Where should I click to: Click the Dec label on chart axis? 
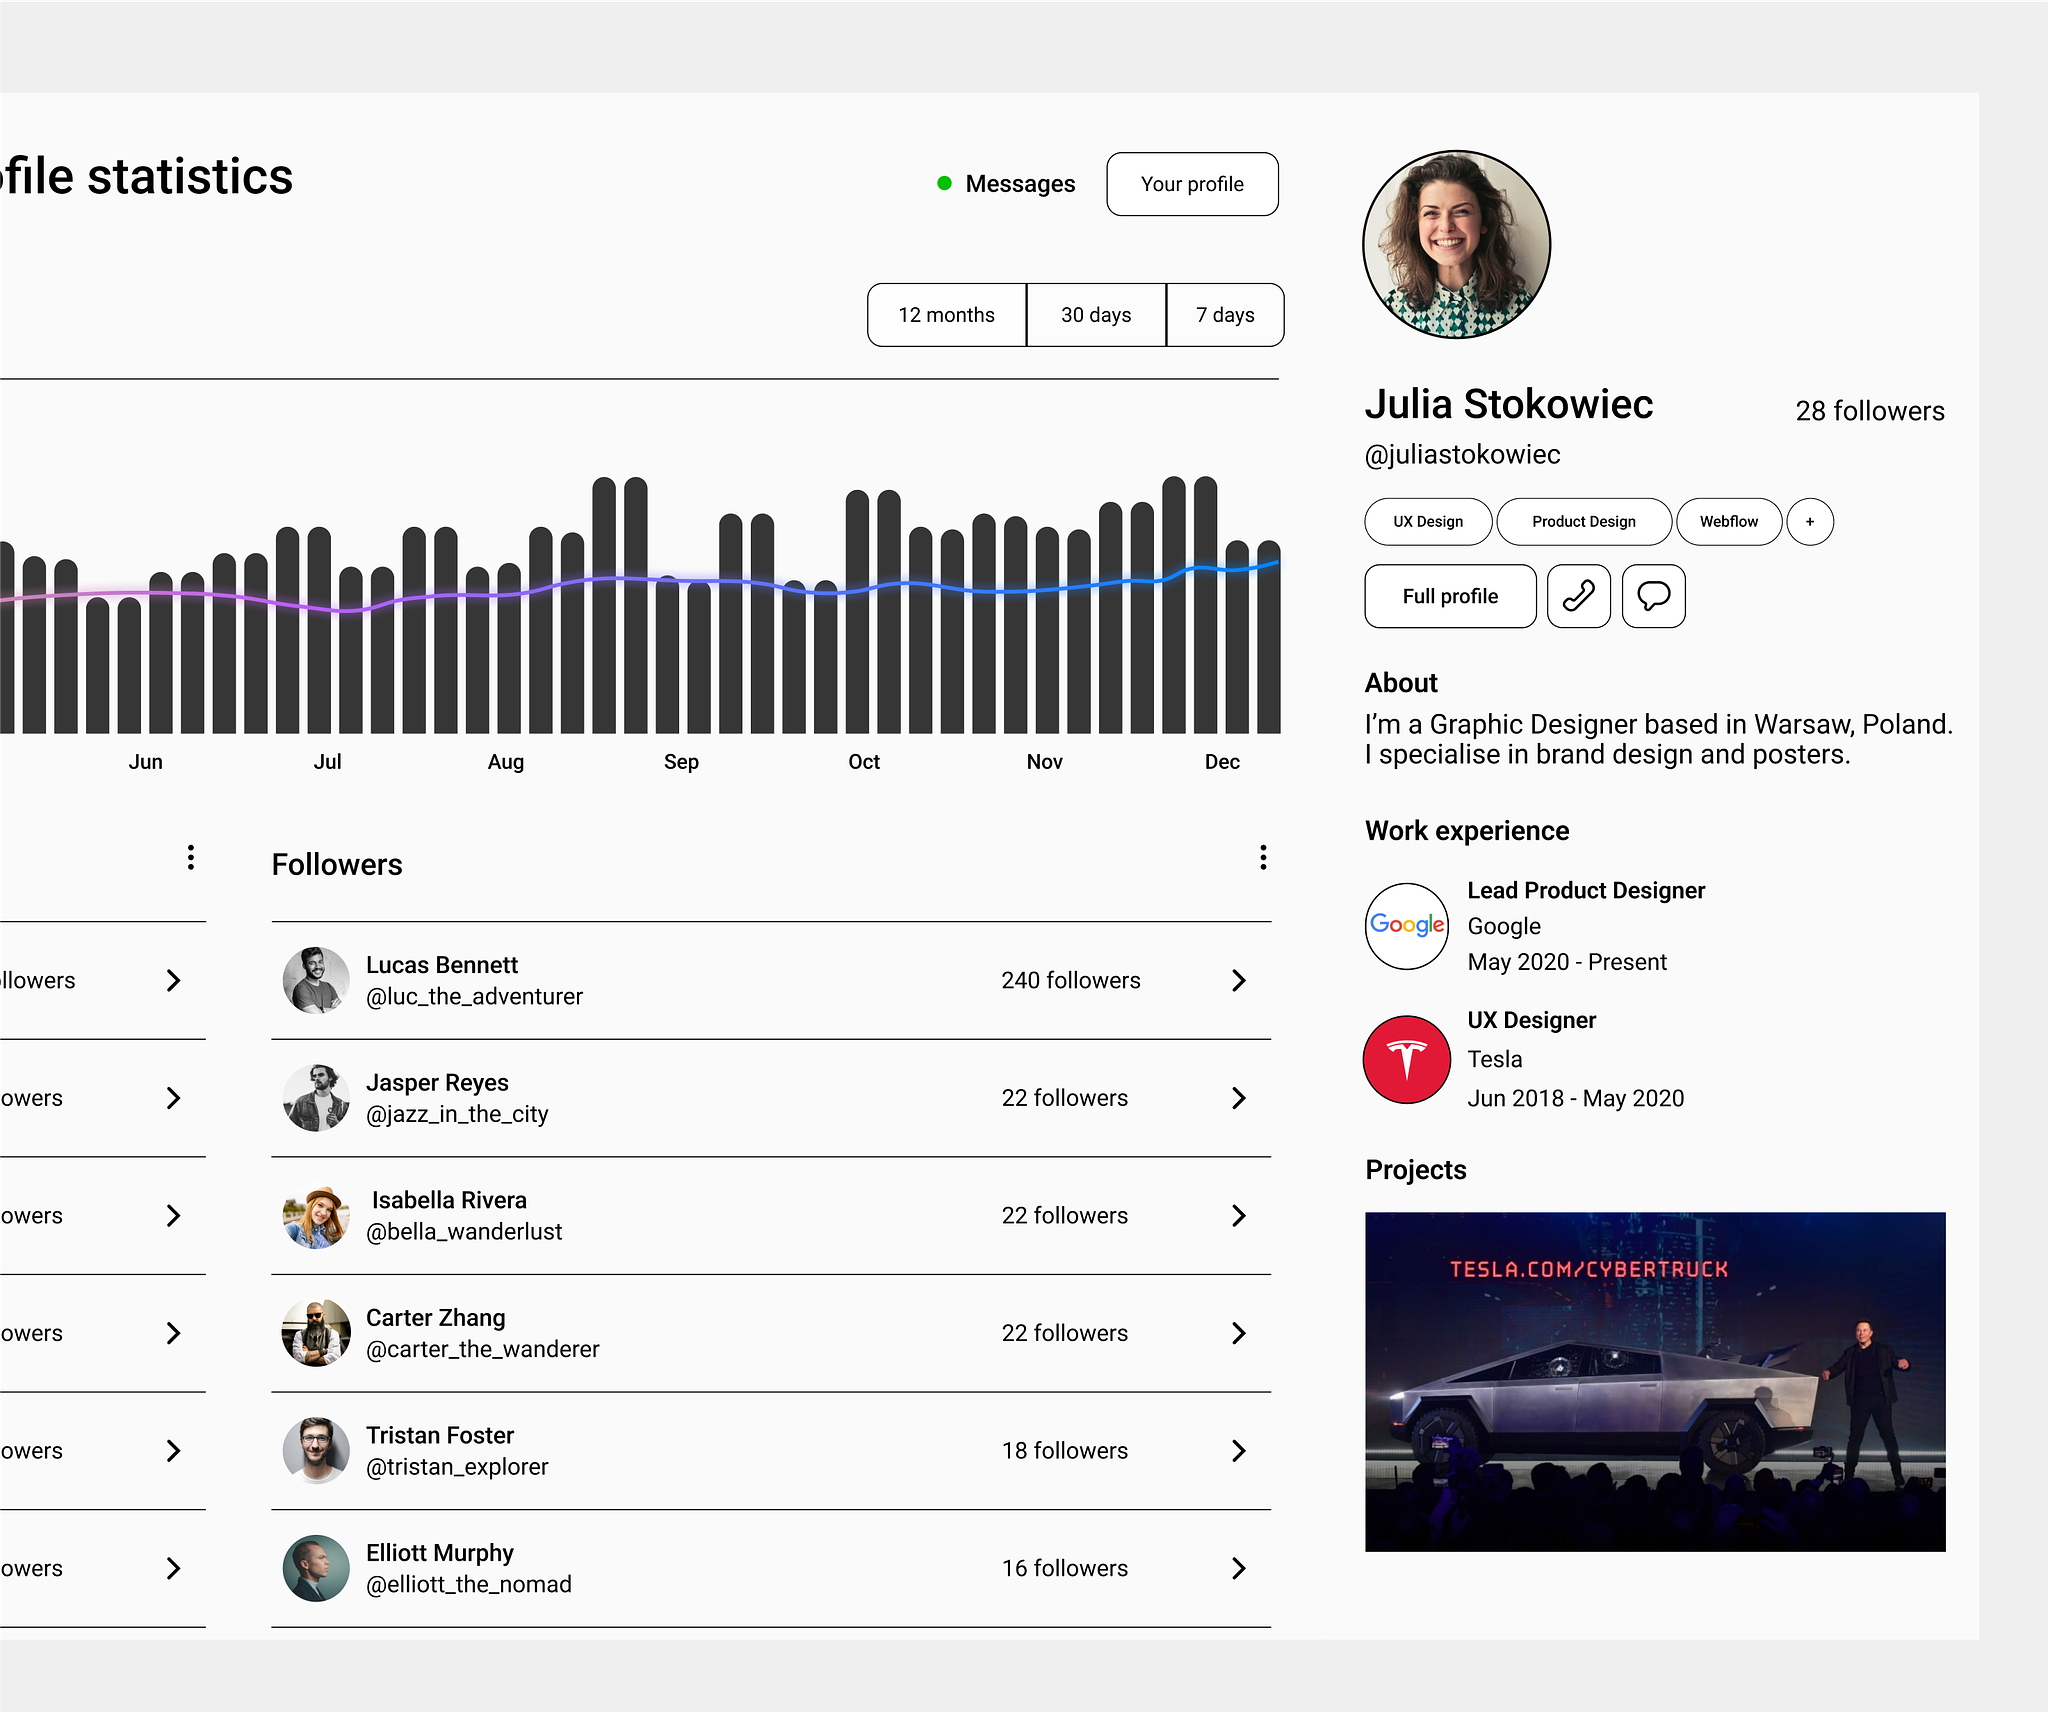1222,762
